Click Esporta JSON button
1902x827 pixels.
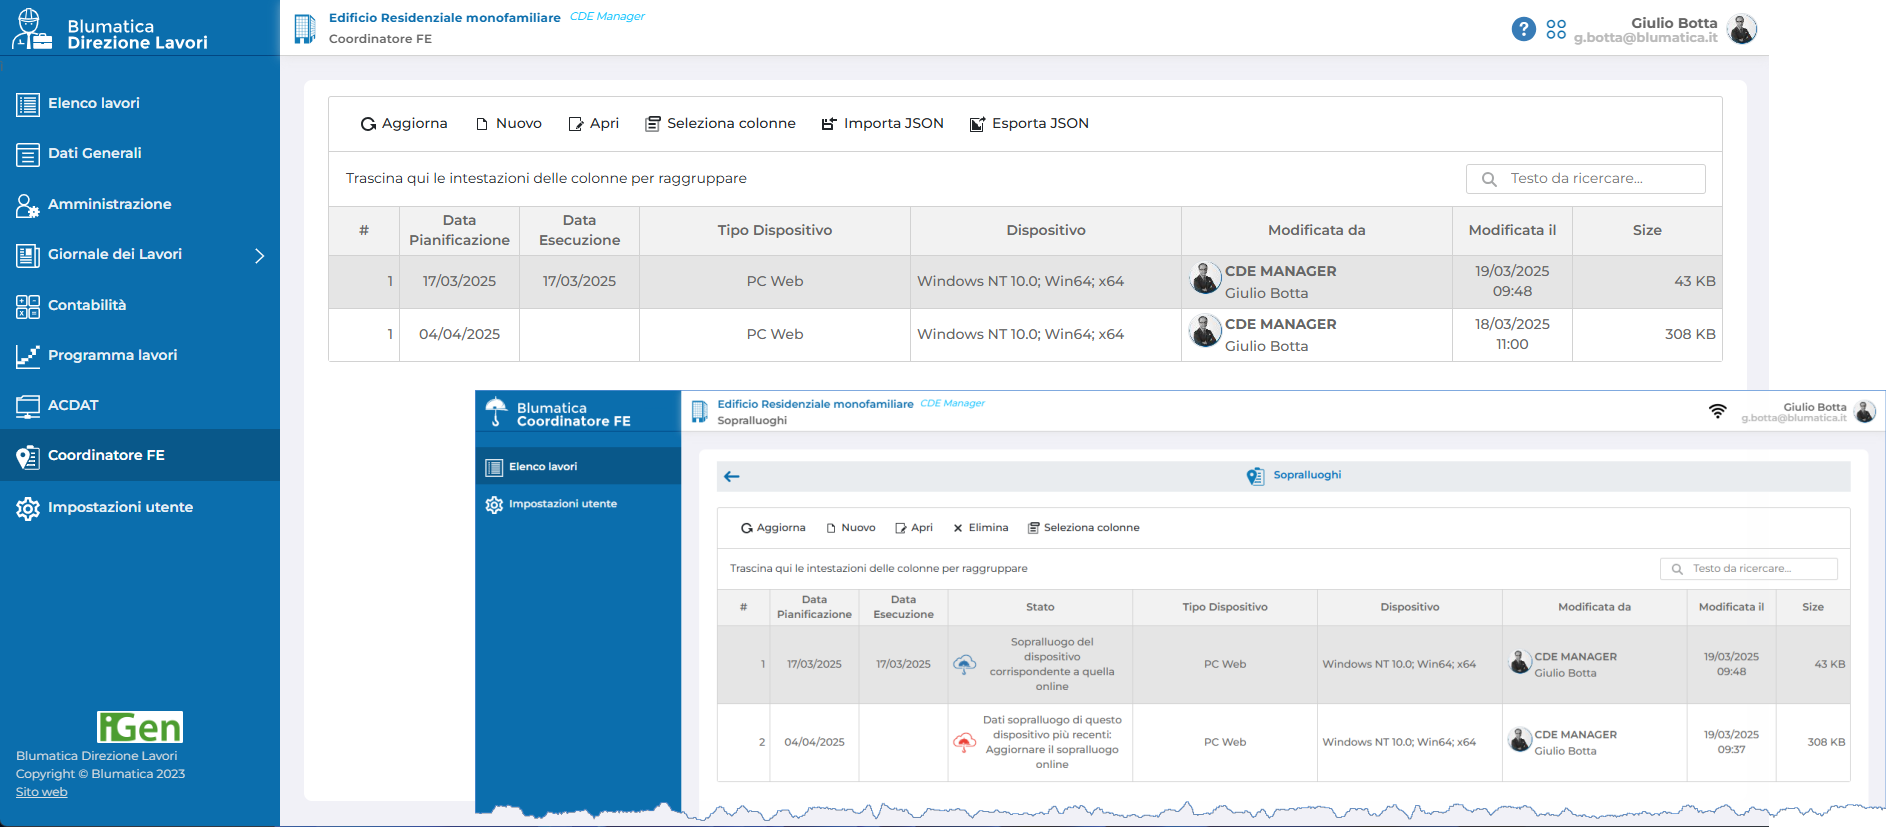(x=1030, y=124)
